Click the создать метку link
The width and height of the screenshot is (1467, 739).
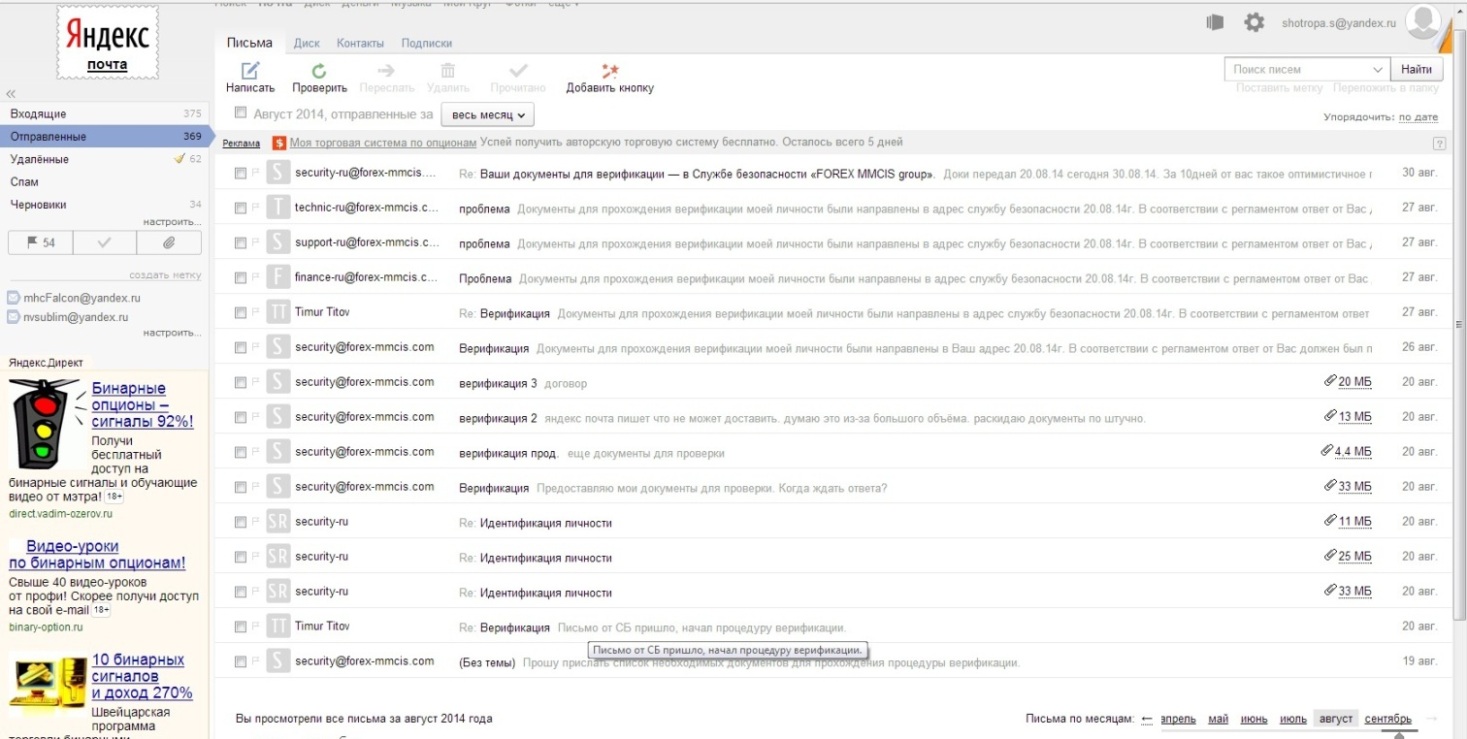[x=165, y=275]
